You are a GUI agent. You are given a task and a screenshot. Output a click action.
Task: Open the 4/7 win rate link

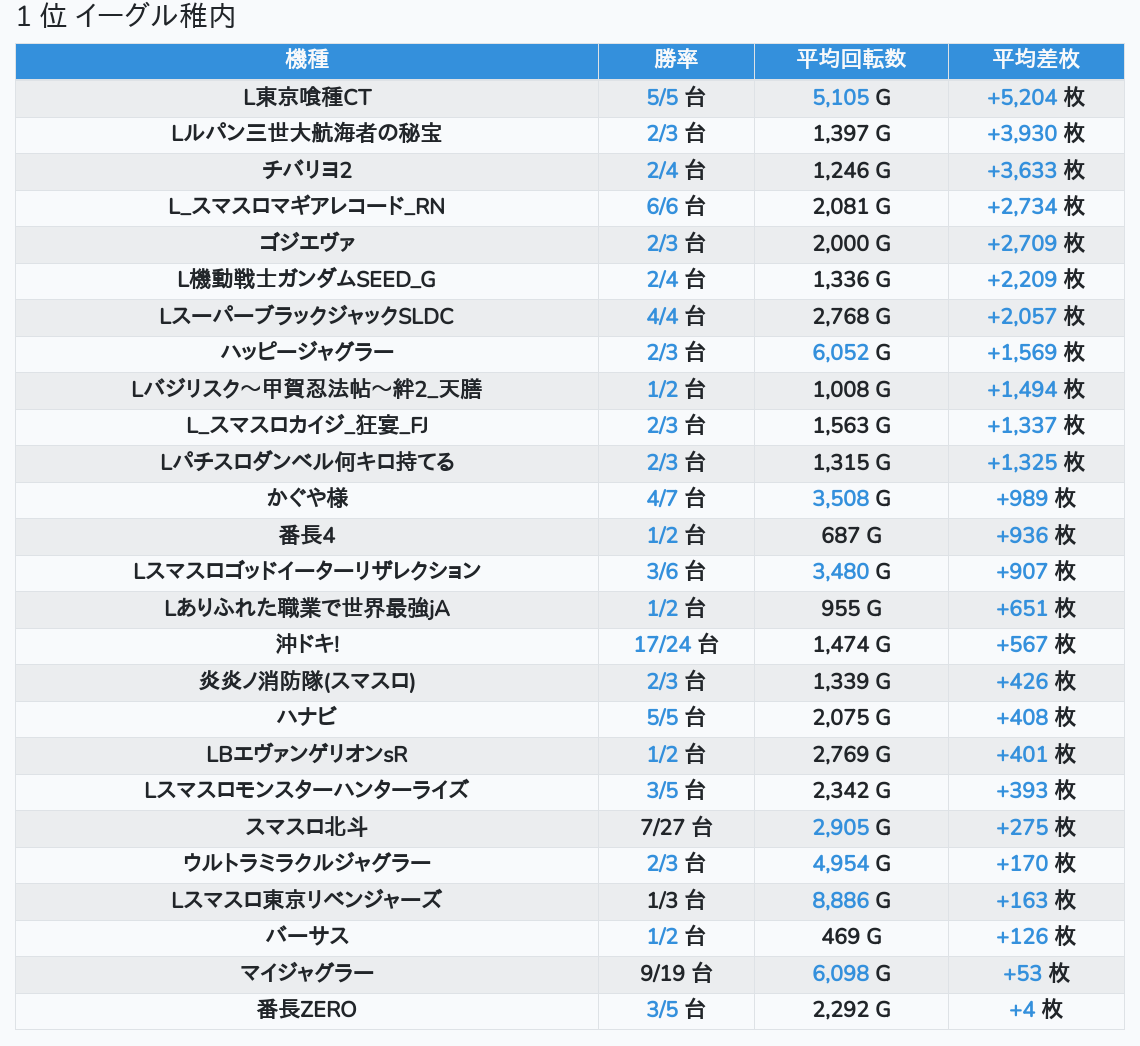(662, 499)
